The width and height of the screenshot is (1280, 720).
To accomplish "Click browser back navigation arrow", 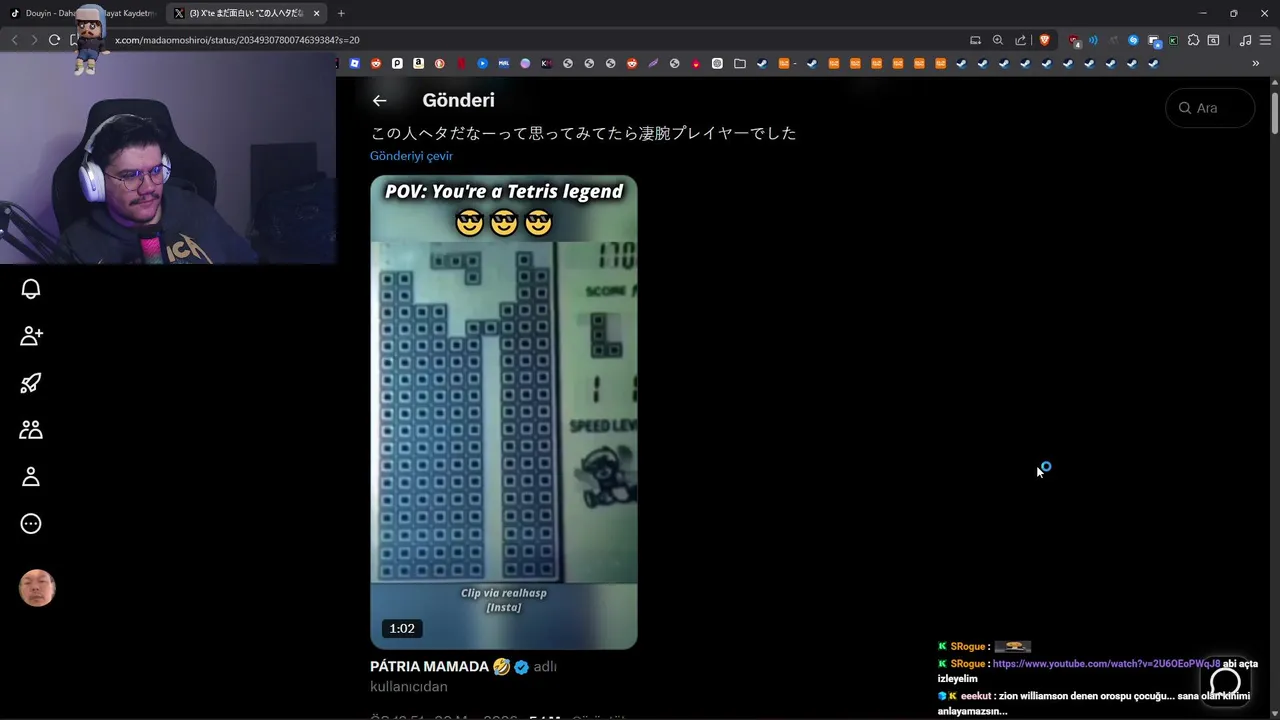I will click(14, 40).
